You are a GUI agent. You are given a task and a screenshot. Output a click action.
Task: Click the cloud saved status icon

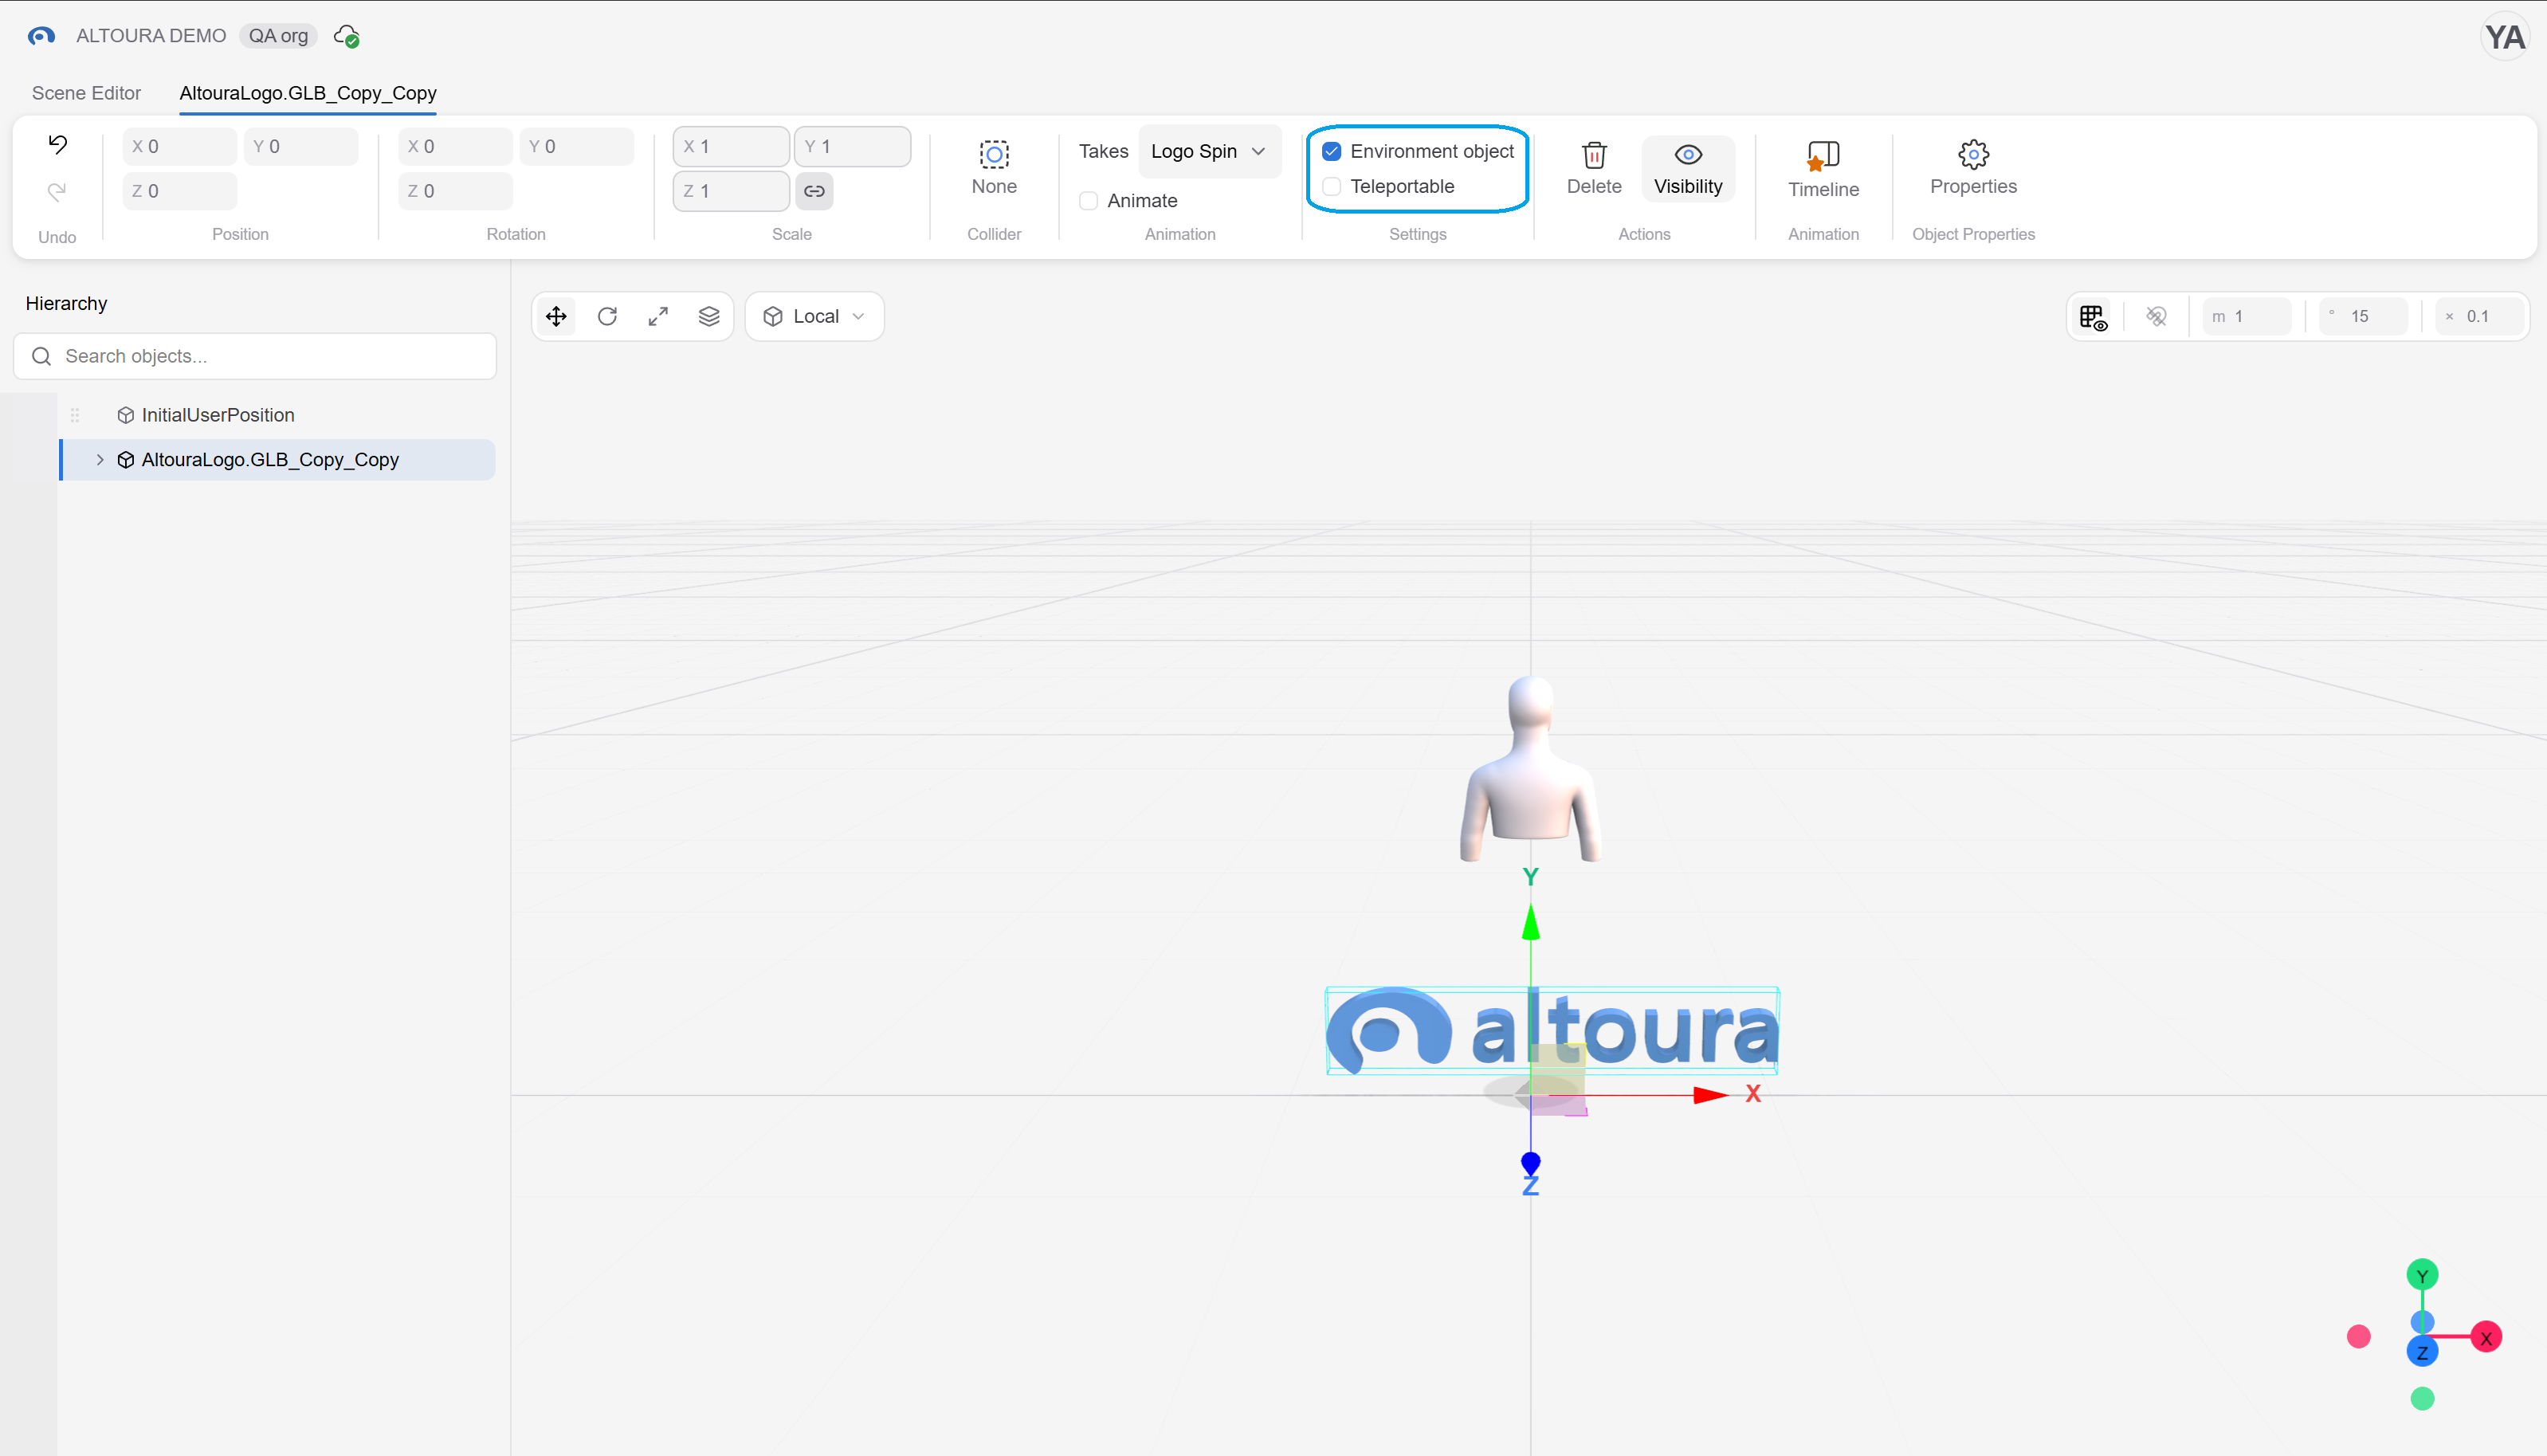[347, 36]
